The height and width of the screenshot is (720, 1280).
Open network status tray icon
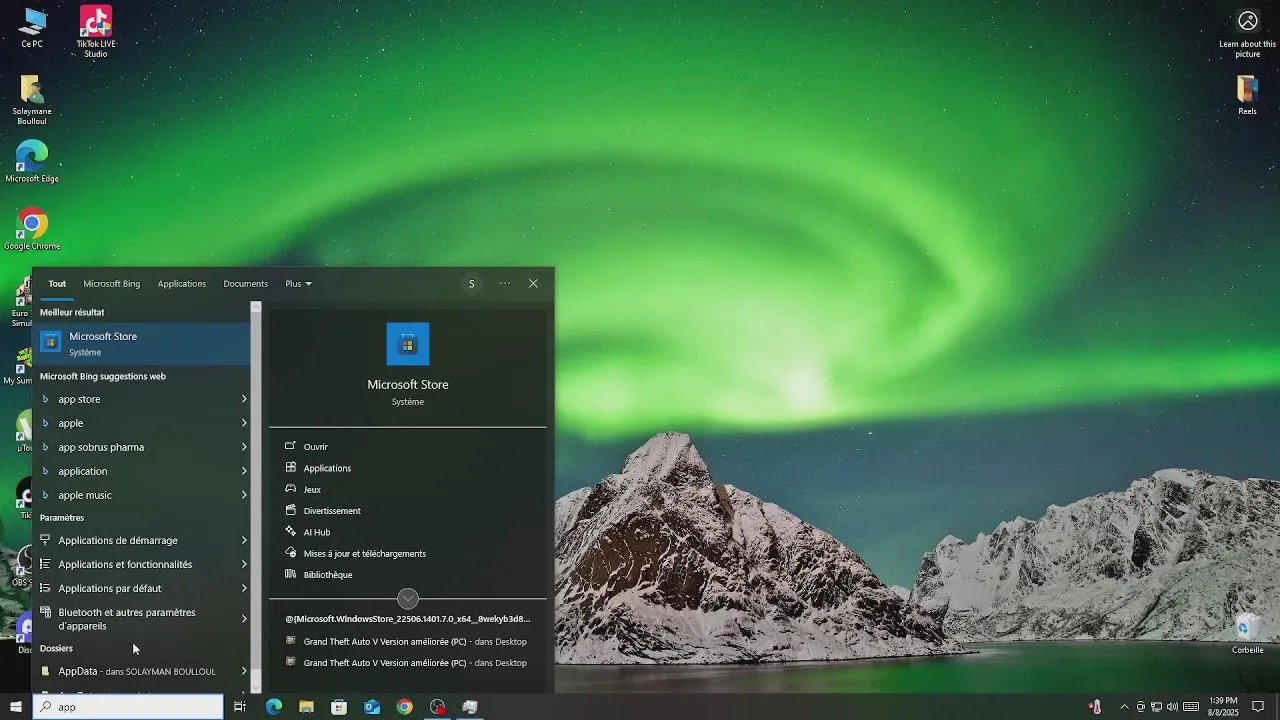(1156, 707)
